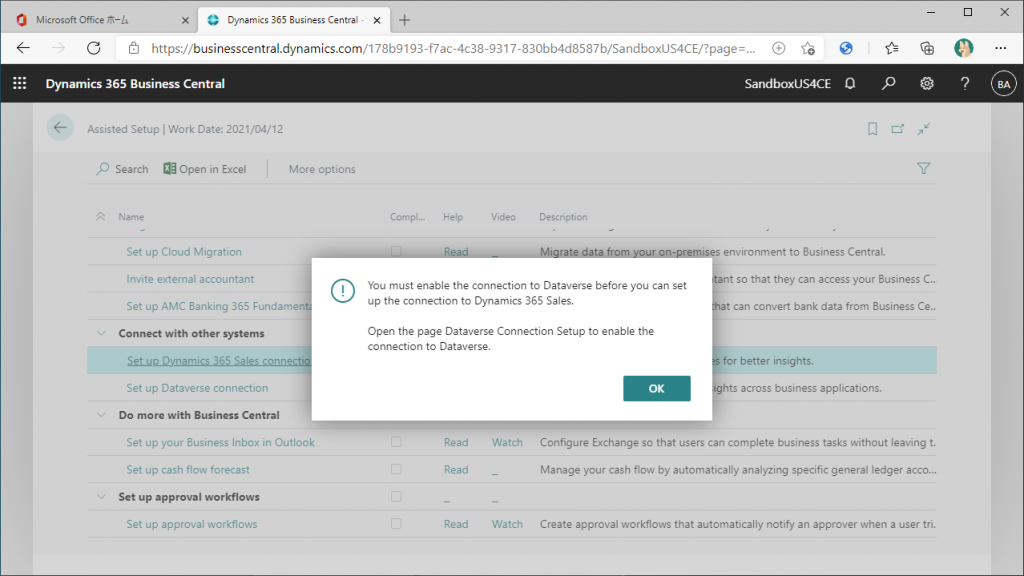
Task: Click Open in Excel
Action: 205,169
